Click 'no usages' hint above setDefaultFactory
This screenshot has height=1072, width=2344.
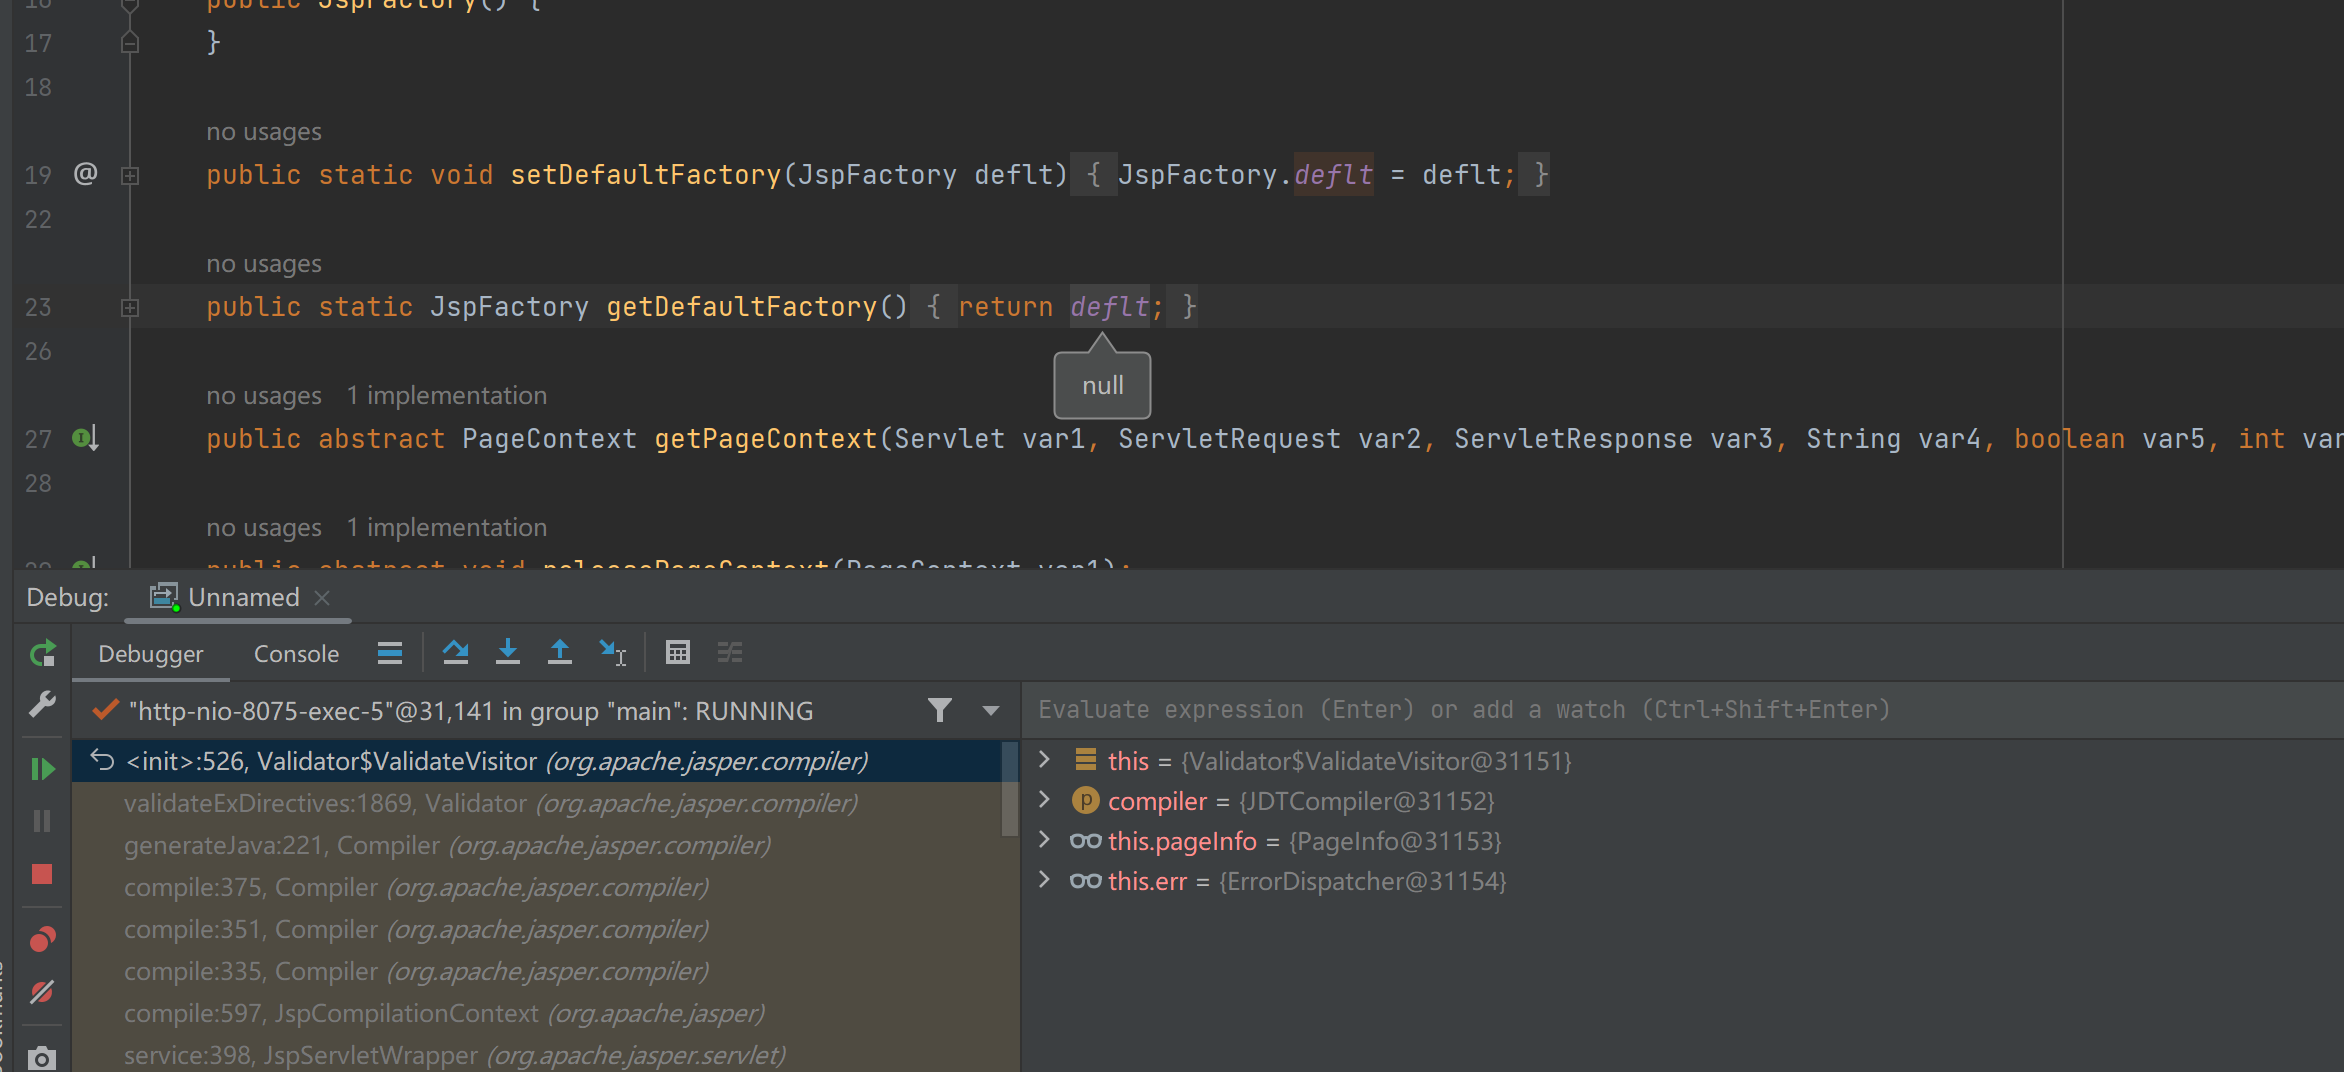coord(264,132)
